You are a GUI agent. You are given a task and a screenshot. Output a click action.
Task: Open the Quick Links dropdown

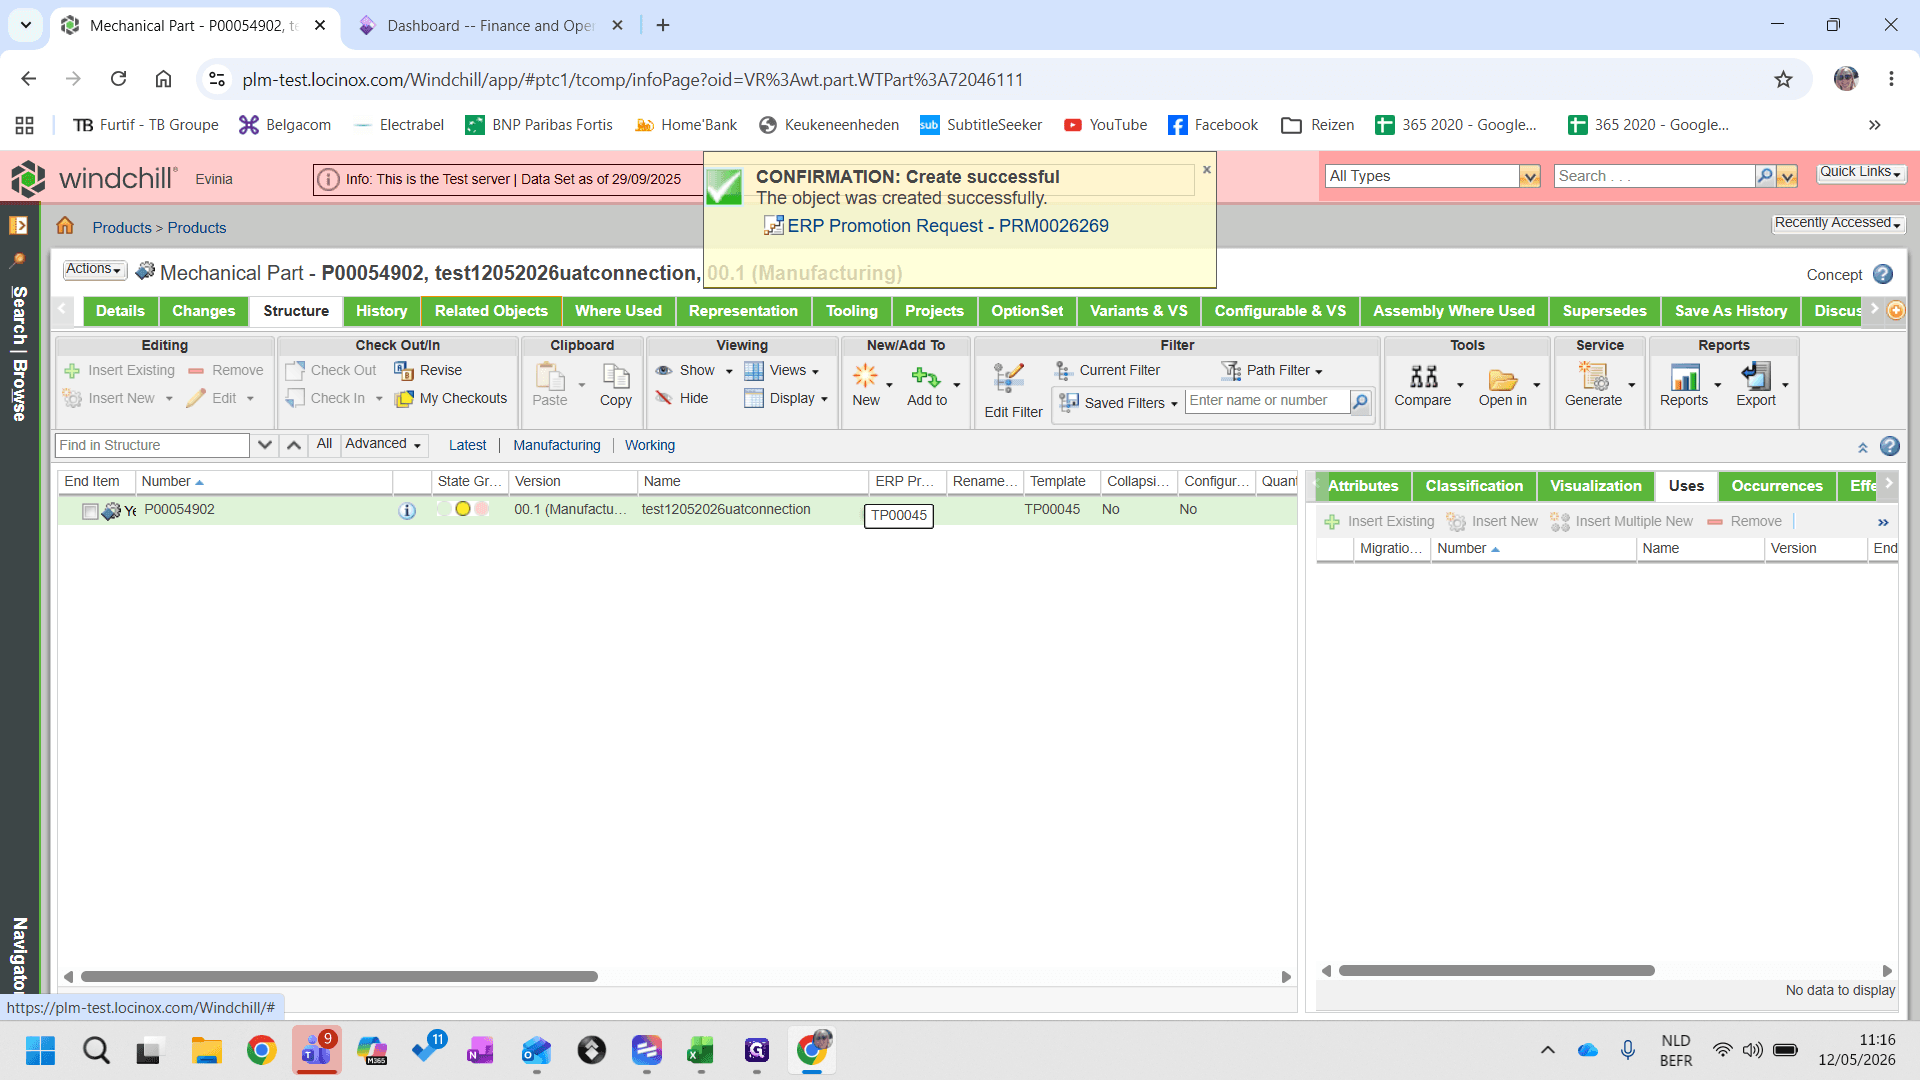[1860, 172]
